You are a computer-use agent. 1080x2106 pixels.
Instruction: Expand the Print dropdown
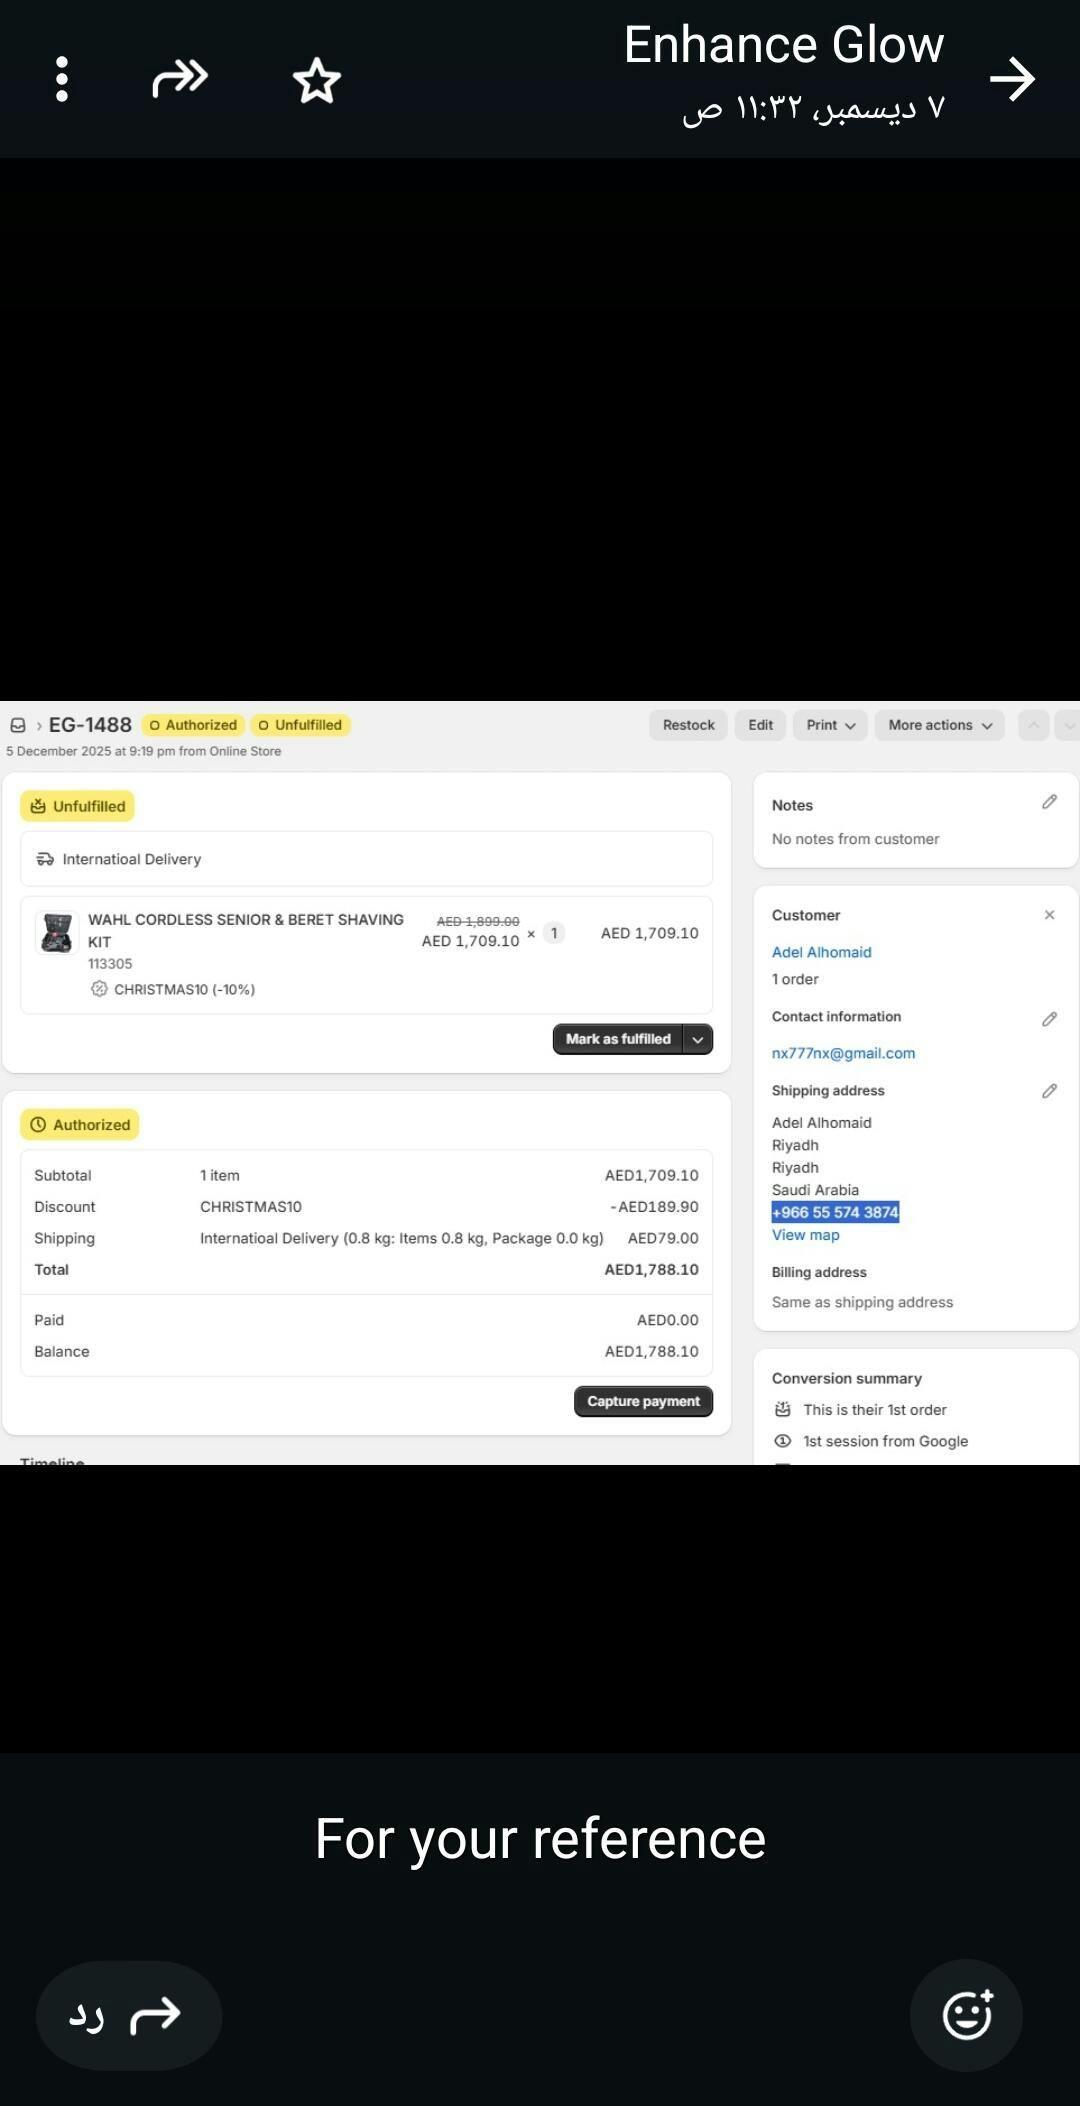831,725
